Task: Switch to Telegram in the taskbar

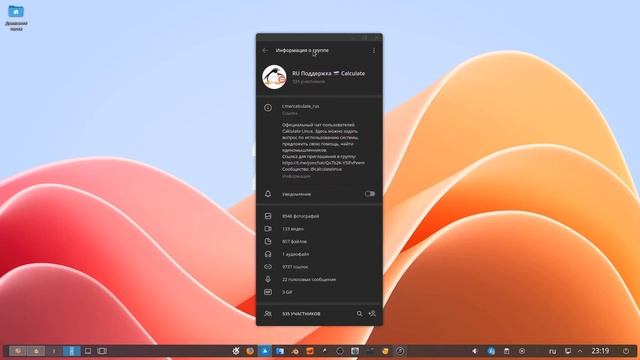Action: 265,351
